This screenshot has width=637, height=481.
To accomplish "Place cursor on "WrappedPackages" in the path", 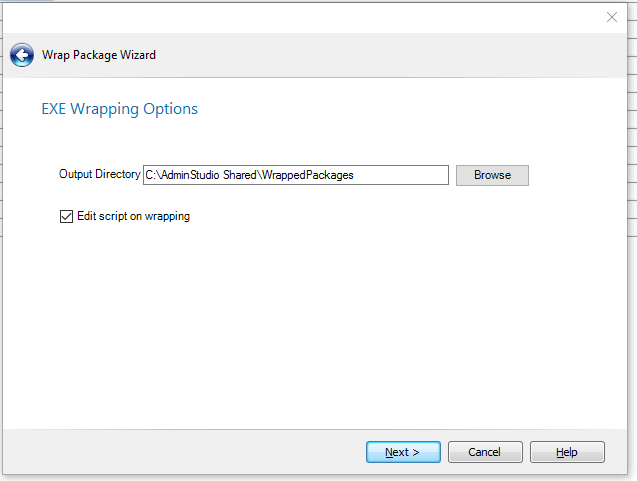I will (308, 175).
